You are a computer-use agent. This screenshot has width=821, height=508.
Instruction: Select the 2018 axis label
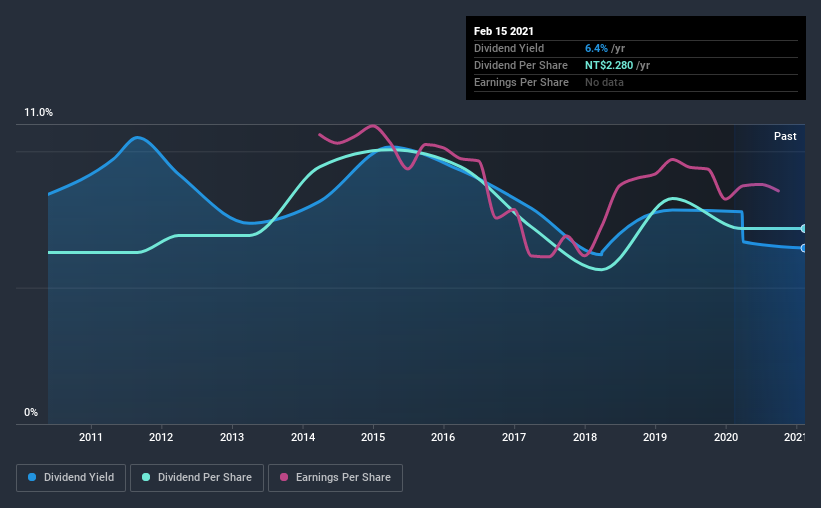585,437
